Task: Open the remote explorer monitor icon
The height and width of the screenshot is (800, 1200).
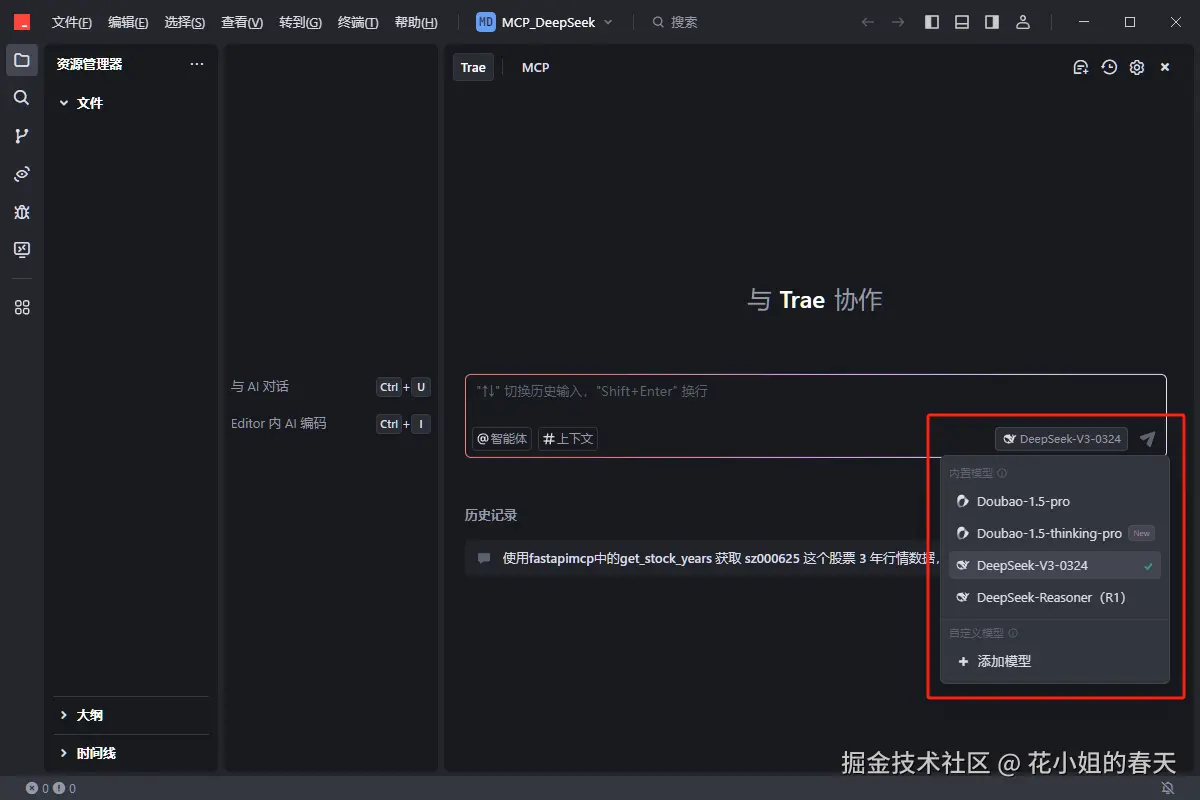Action: (22, 250)
